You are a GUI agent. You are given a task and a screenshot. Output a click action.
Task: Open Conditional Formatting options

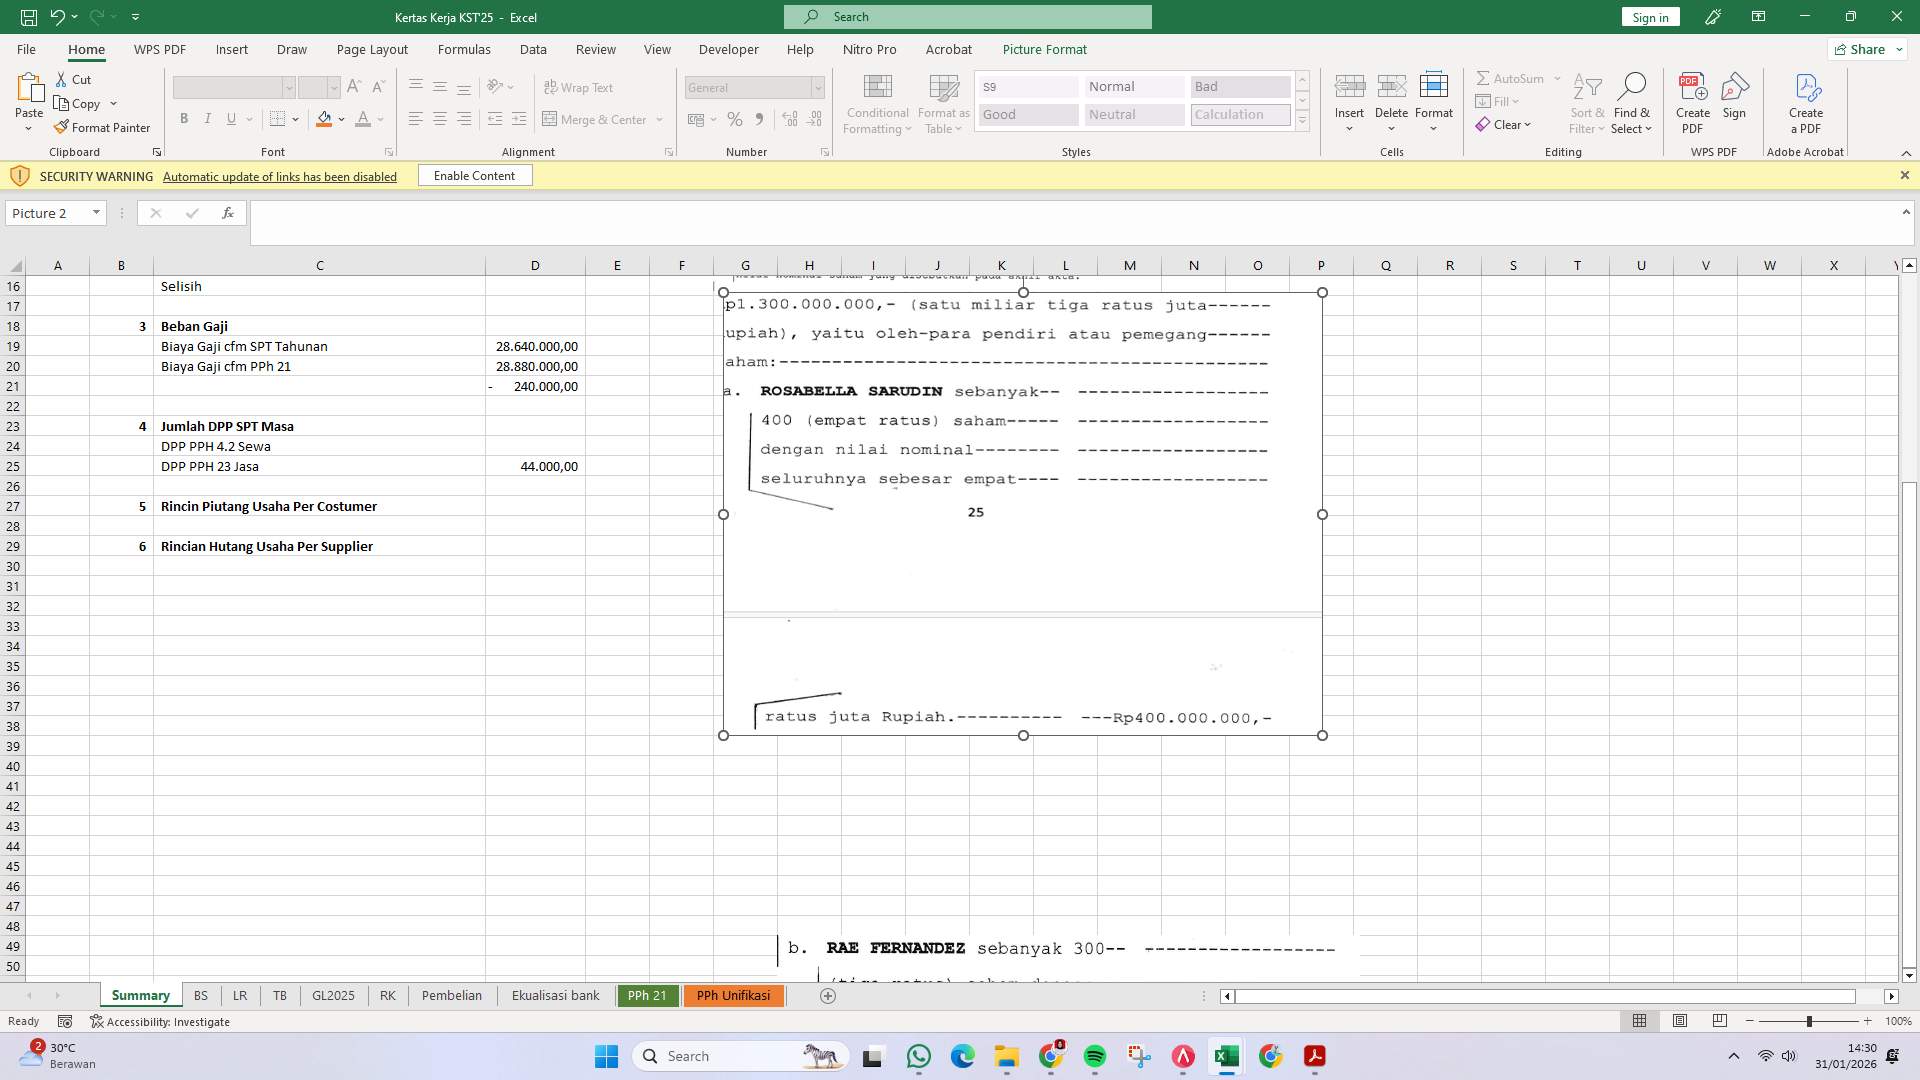(x=877, y=103)
